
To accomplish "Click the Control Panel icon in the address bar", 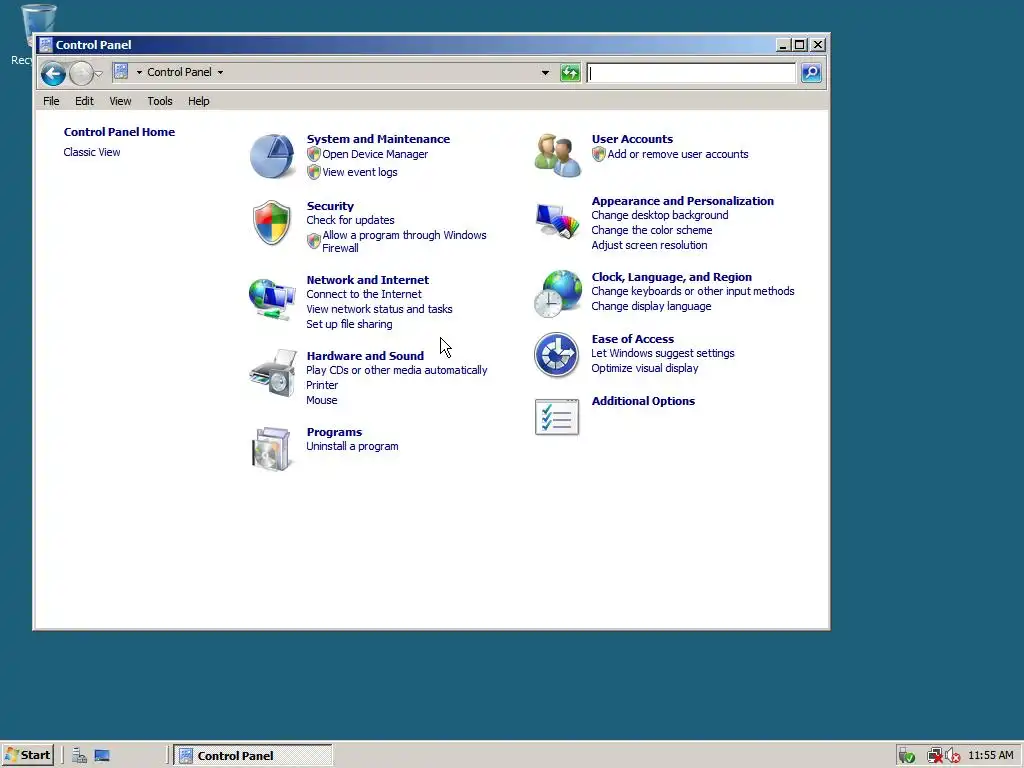I will (x=121, y=71).
